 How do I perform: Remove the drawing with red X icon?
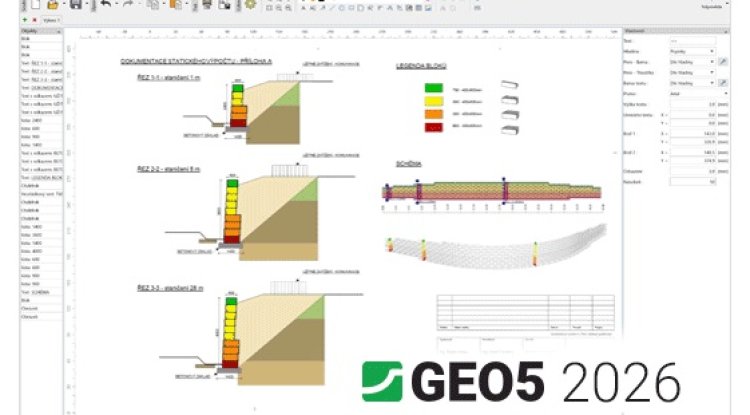[34, 20]
